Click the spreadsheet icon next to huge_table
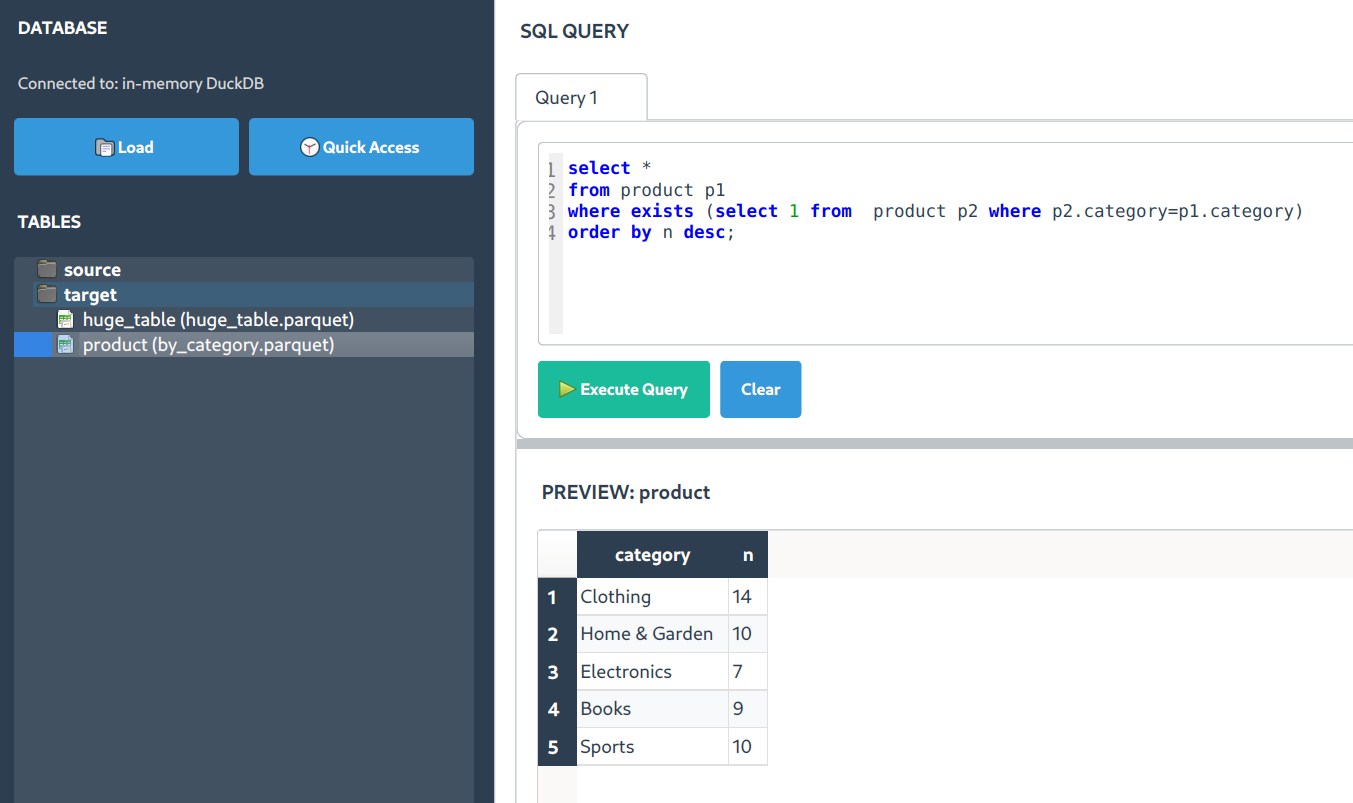The width and height of the screenshot is (1353, 803). pyautogui.click(x=65, y=318)
